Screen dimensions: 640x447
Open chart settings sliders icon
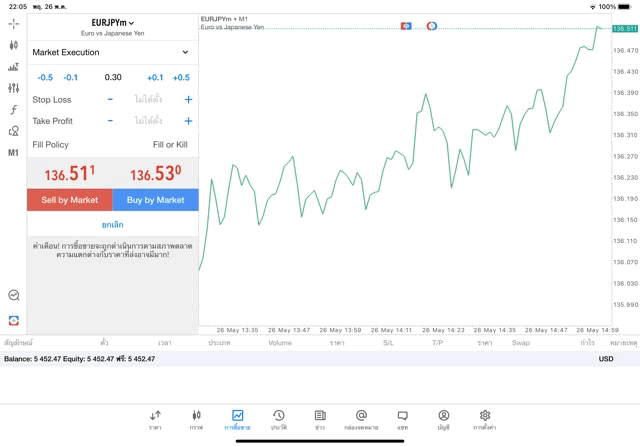click(x=13, y=88)
